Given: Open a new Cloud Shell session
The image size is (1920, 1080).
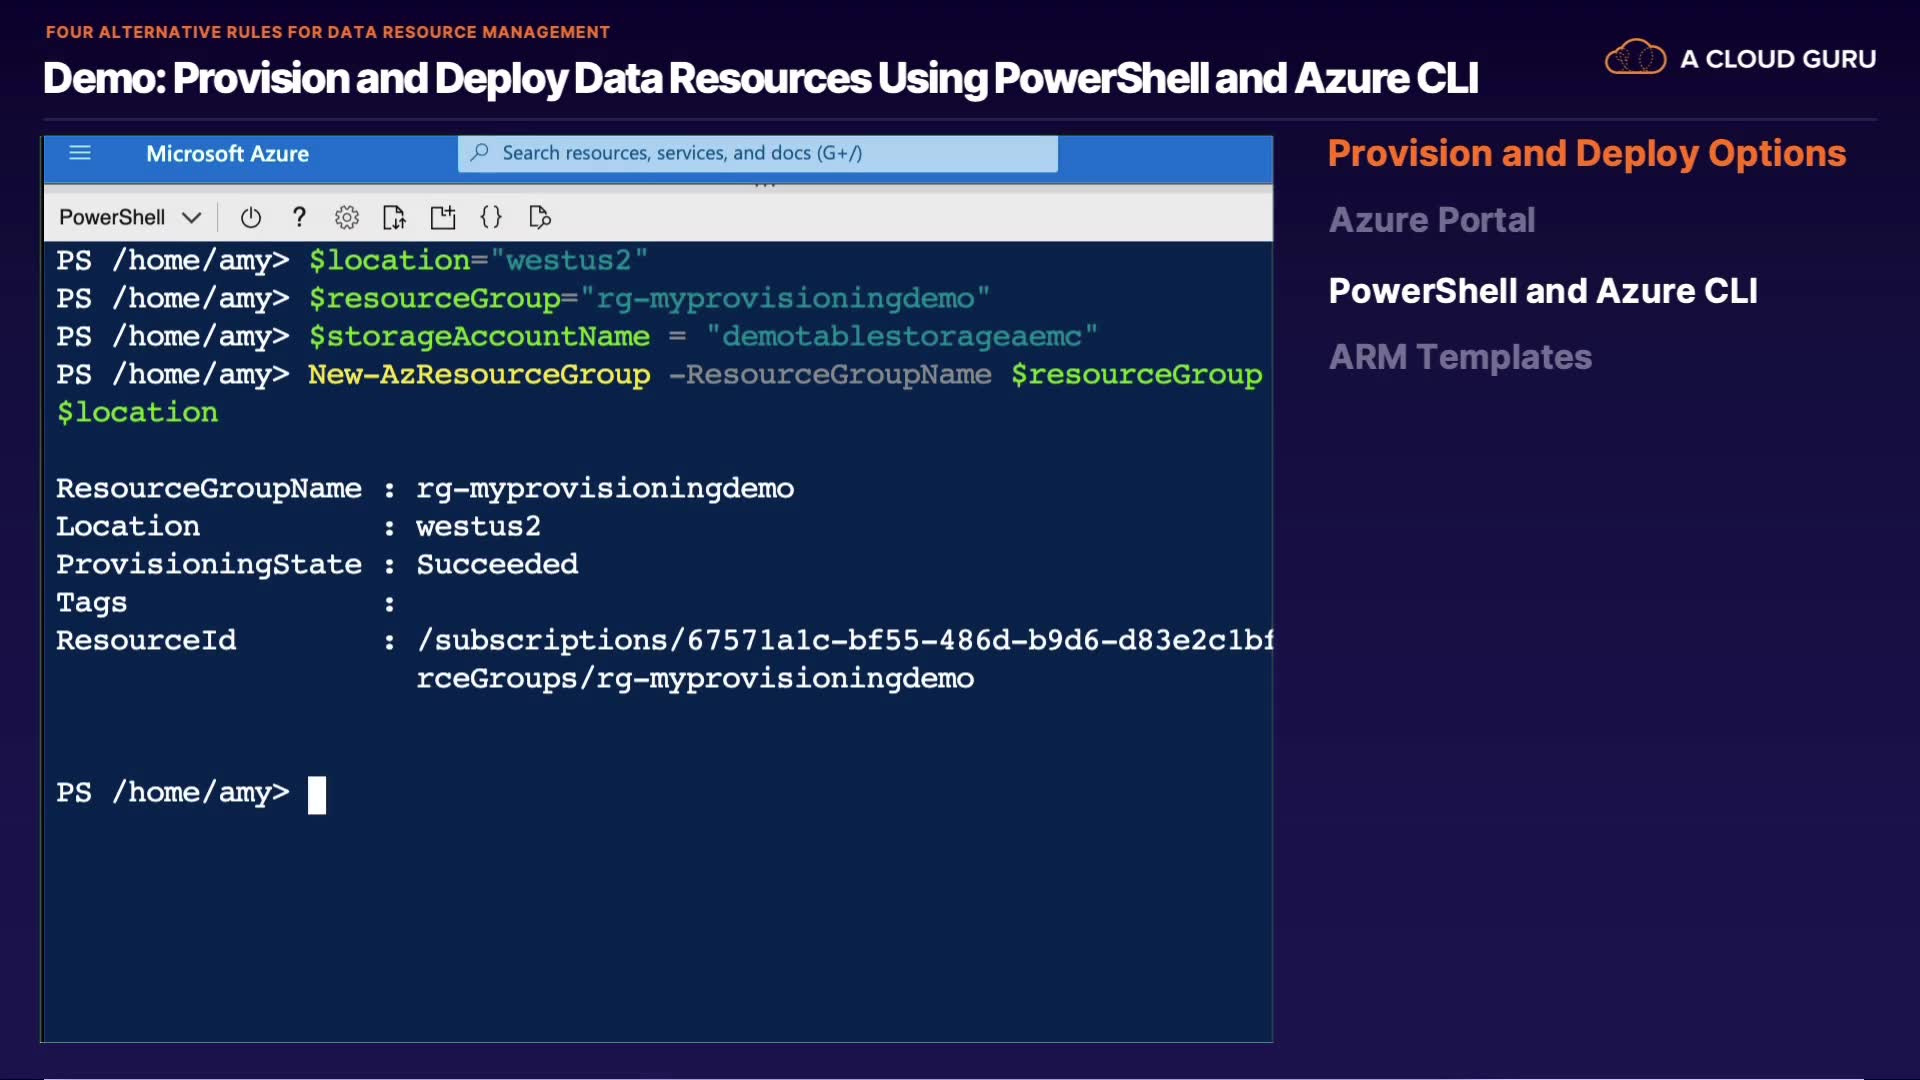Looking at the screenshot, I should (x=443, y=217).
